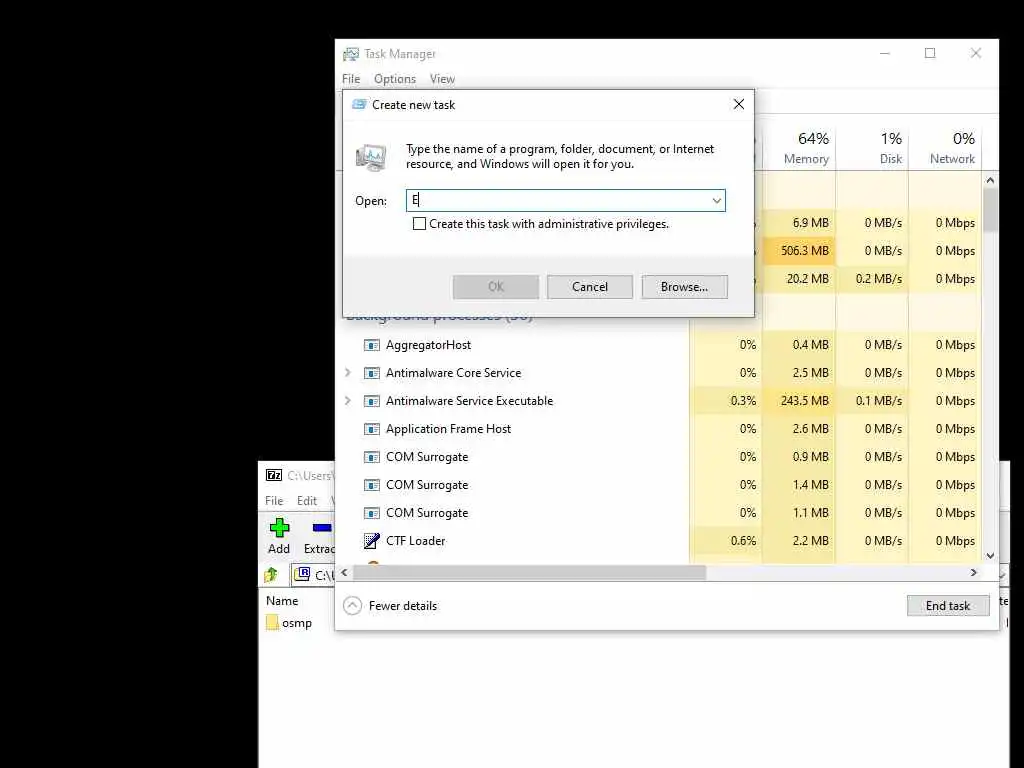Open the Task Manager View menu
1024x768 pixels.
click(442, 79)
